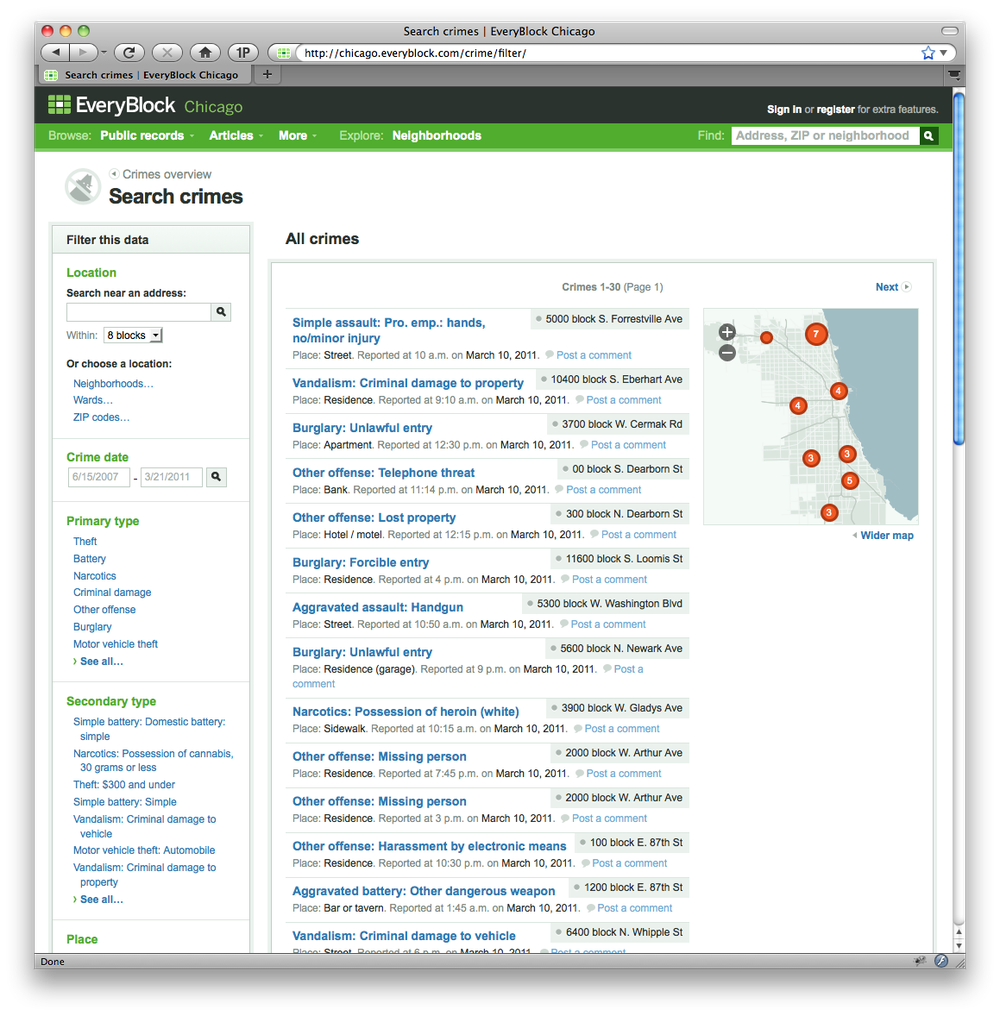Click the back arrow beside Crimes overview

(114, 174)
